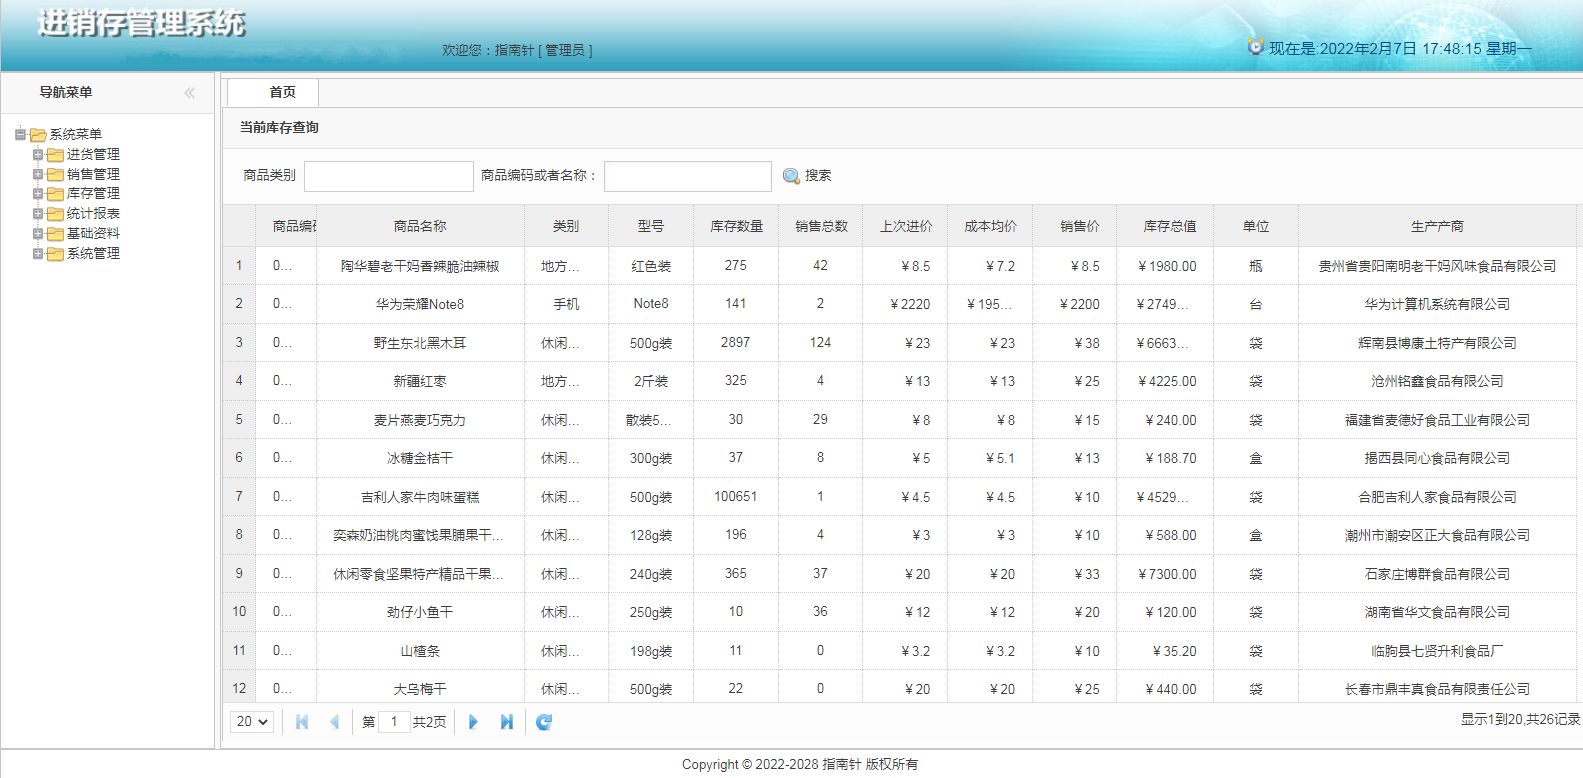
Task: Click the 系统管理 folder icon
Action: click(x=56, y=254)
